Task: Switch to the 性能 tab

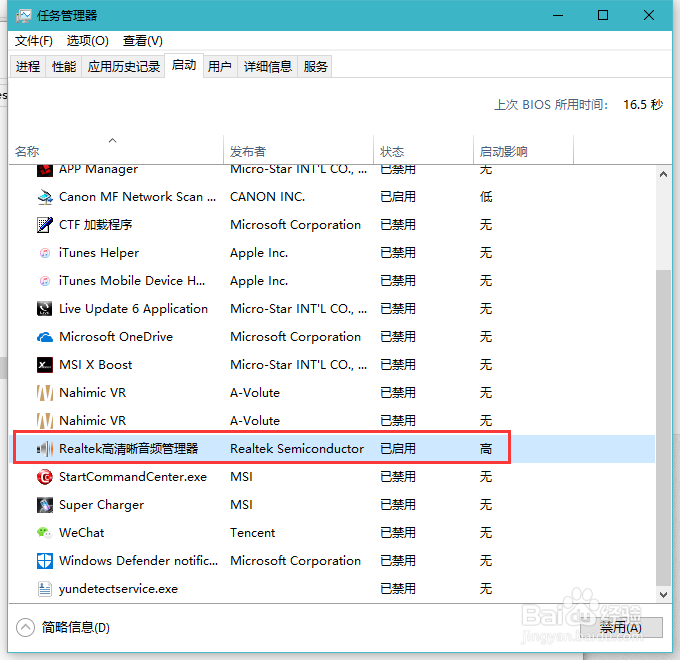Action: pyautogui.click(x=64, y=66)
